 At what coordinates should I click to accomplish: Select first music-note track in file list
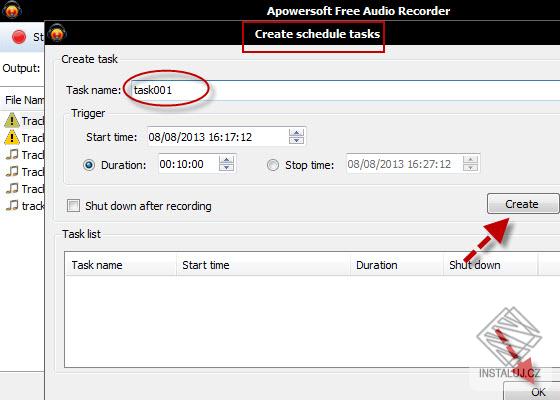[24, 155]
